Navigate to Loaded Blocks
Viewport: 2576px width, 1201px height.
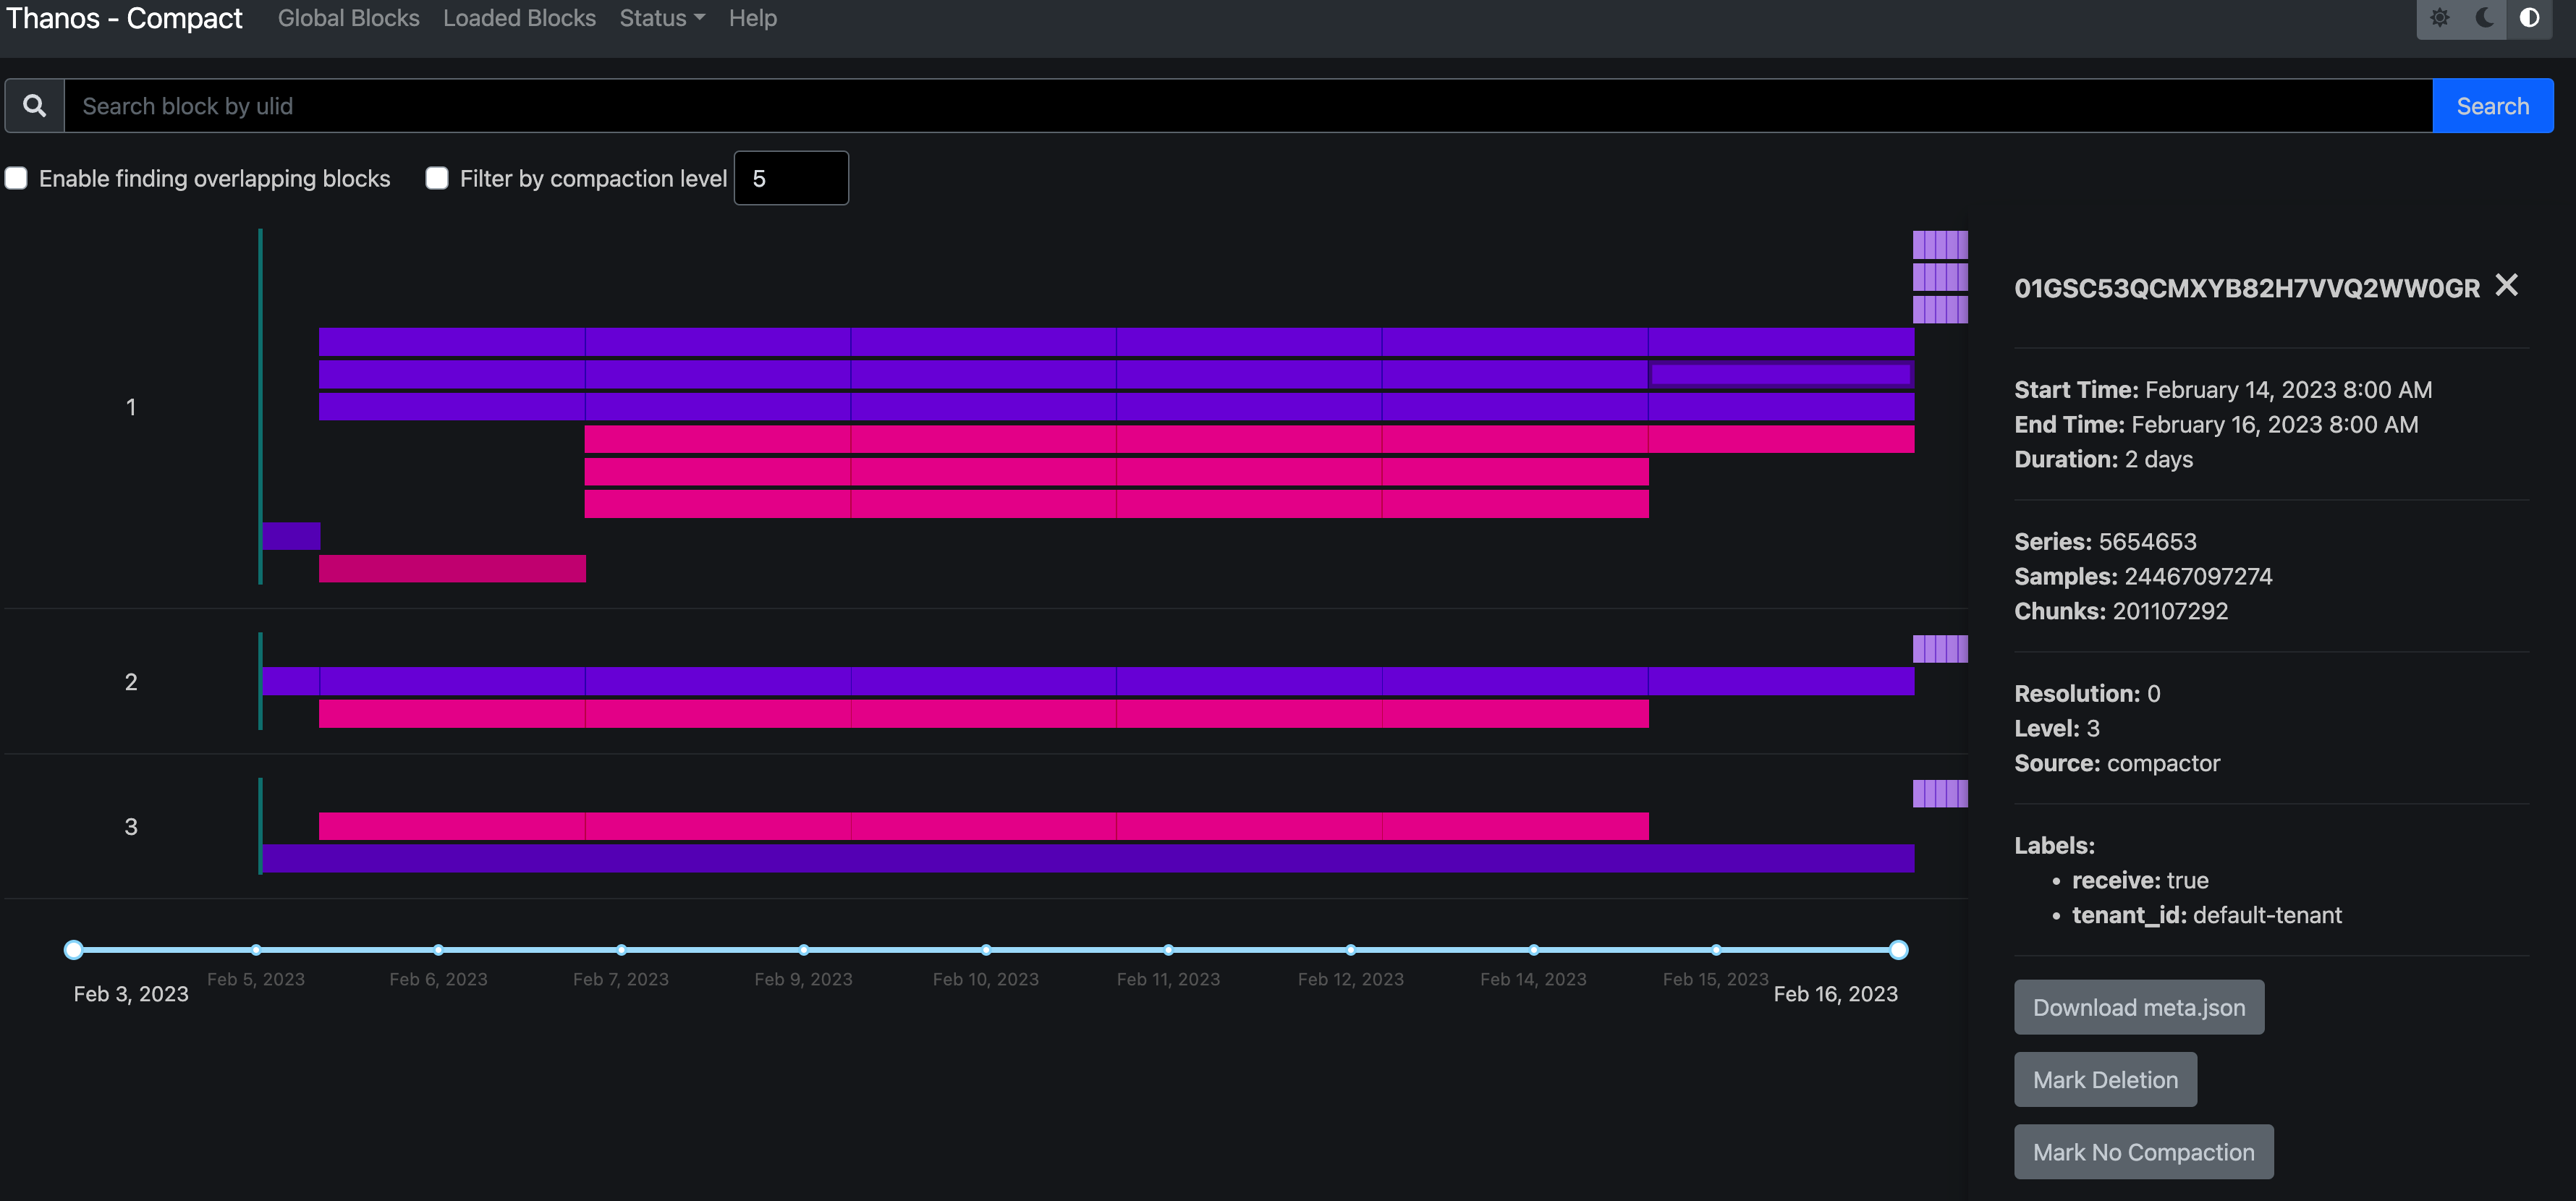pyautogui.click(x=519, y=18)
